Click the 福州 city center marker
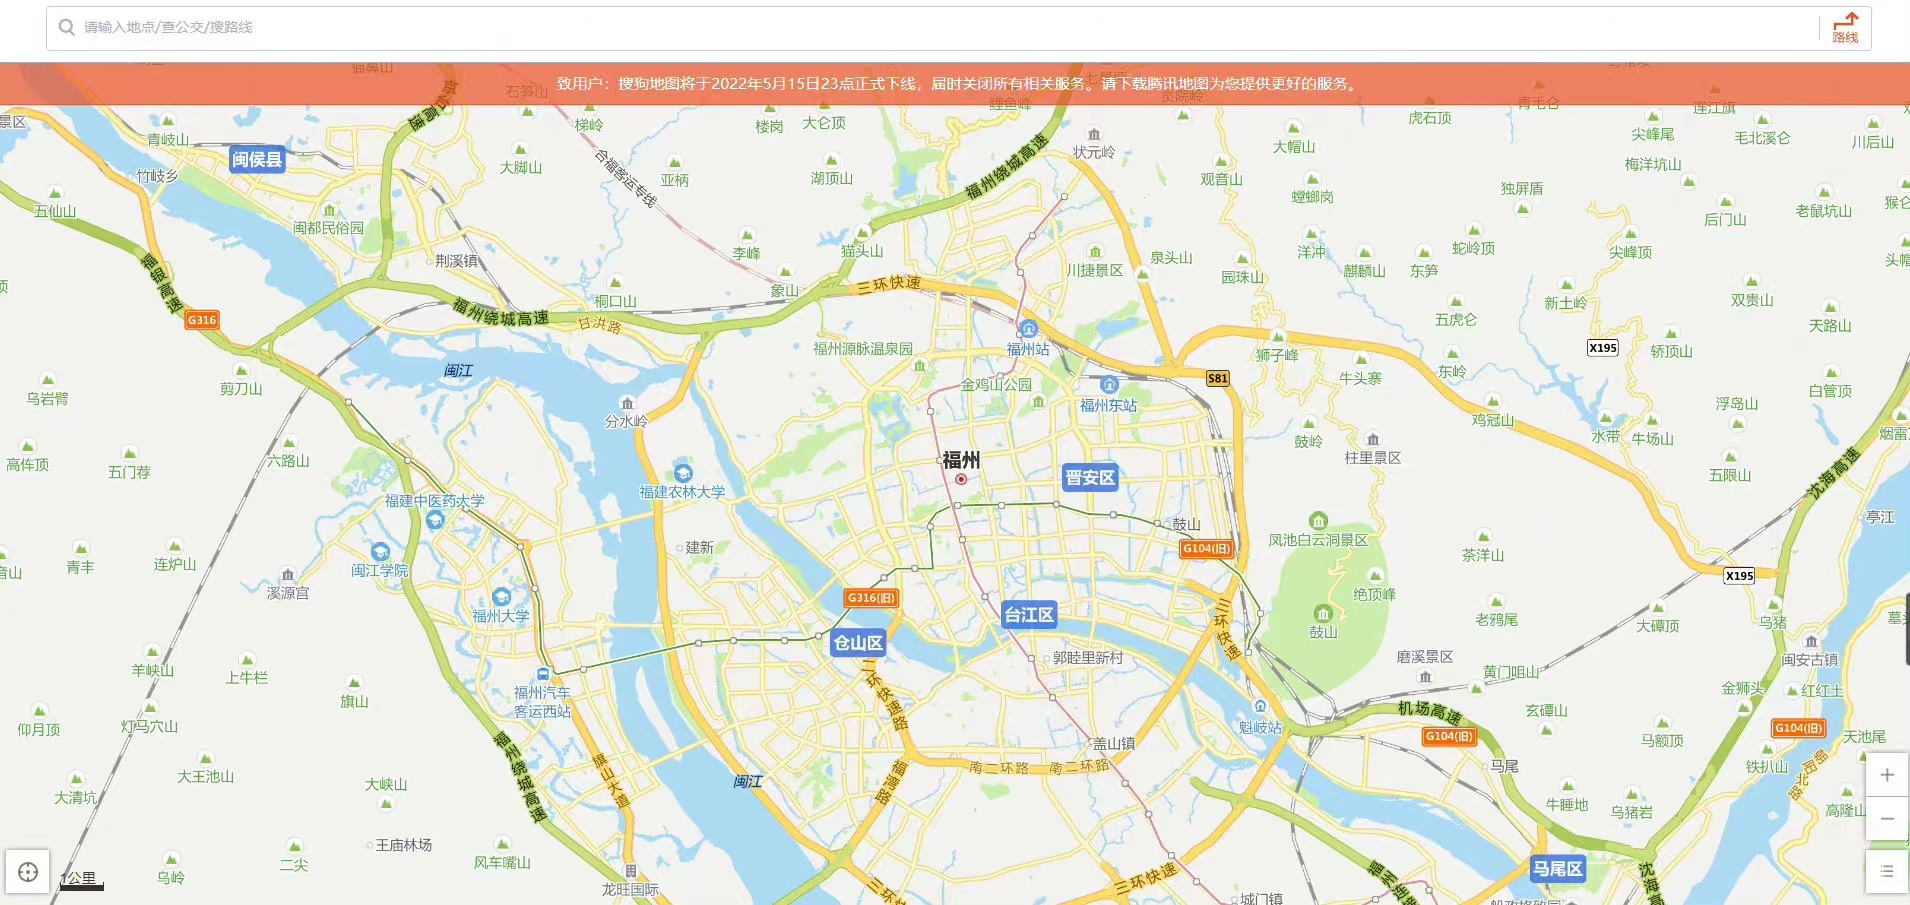 (961, 479)
